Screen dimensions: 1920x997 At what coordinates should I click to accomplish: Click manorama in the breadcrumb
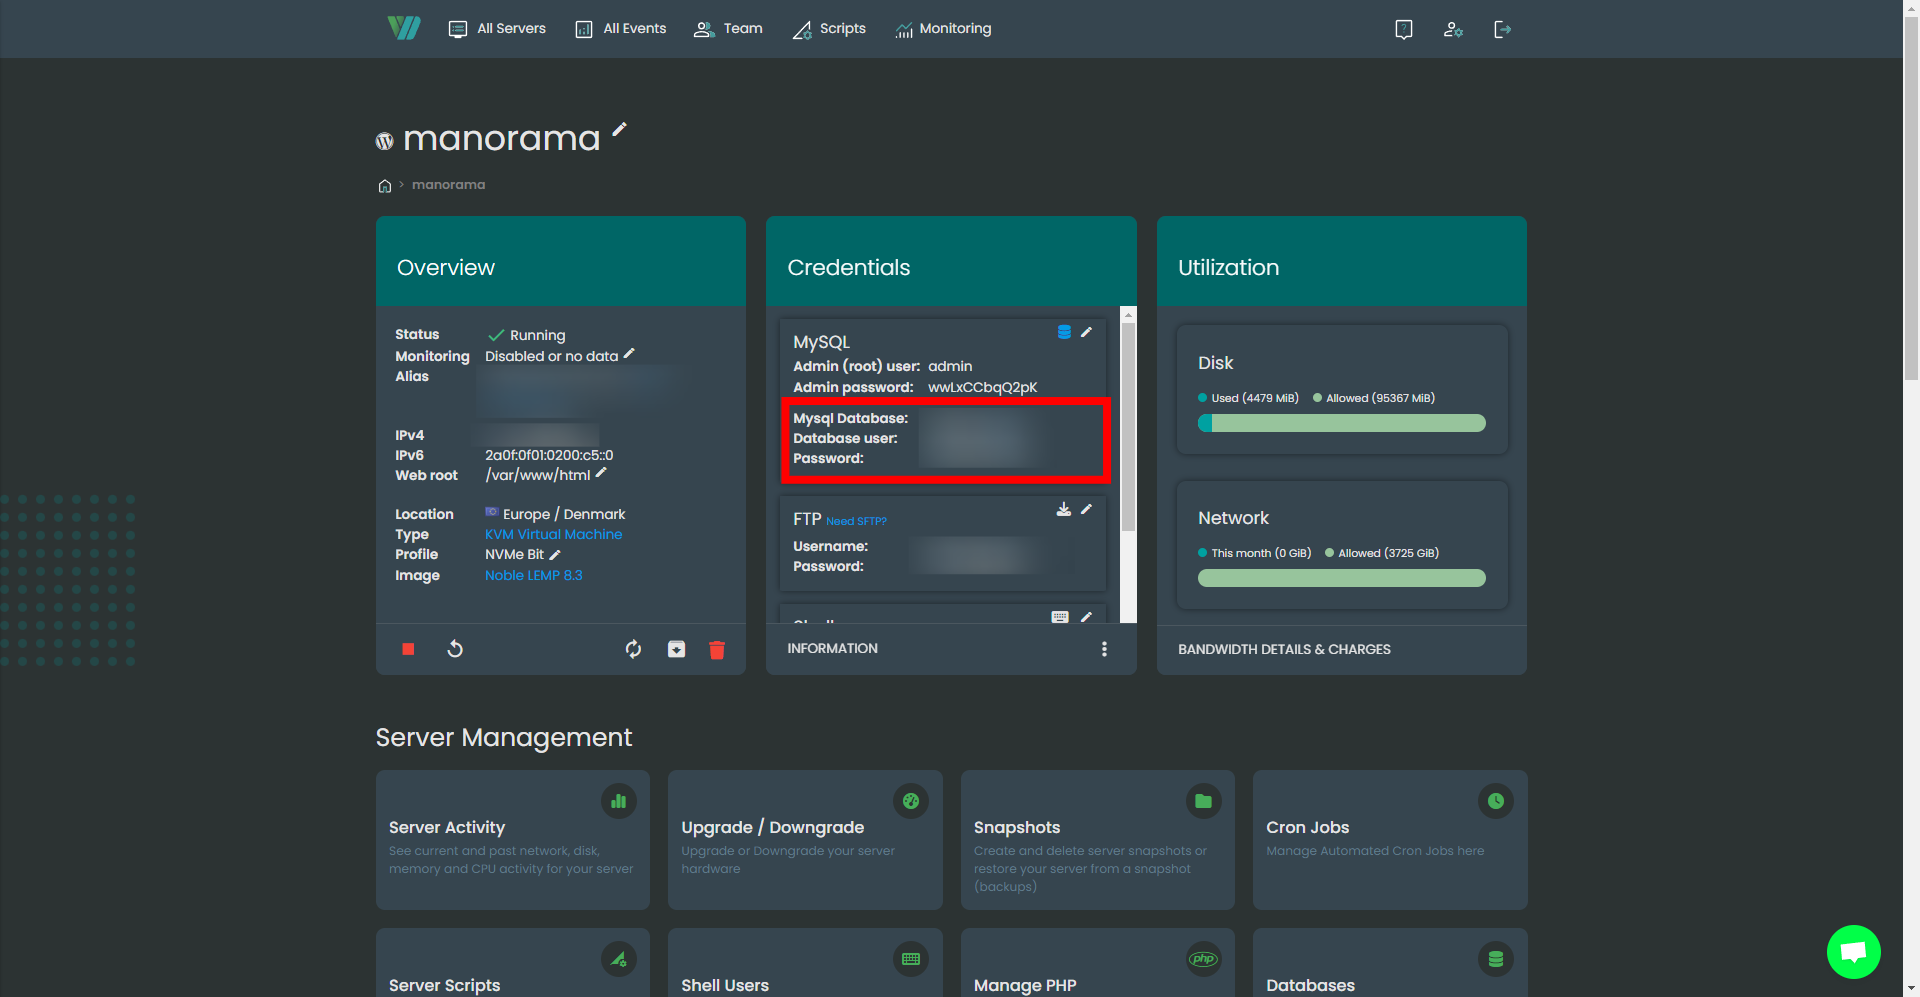(448, 185)
